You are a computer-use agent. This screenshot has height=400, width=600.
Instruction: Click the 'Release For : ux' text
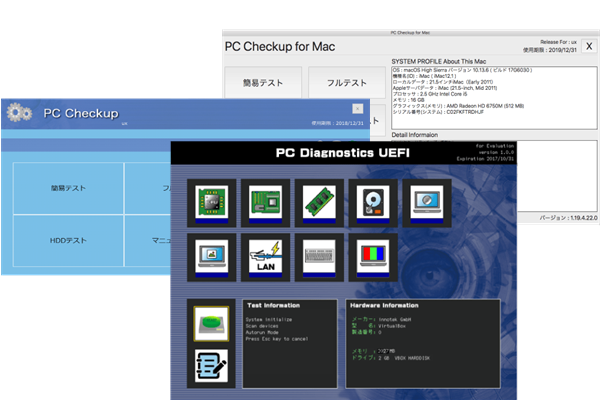(558, 42)
